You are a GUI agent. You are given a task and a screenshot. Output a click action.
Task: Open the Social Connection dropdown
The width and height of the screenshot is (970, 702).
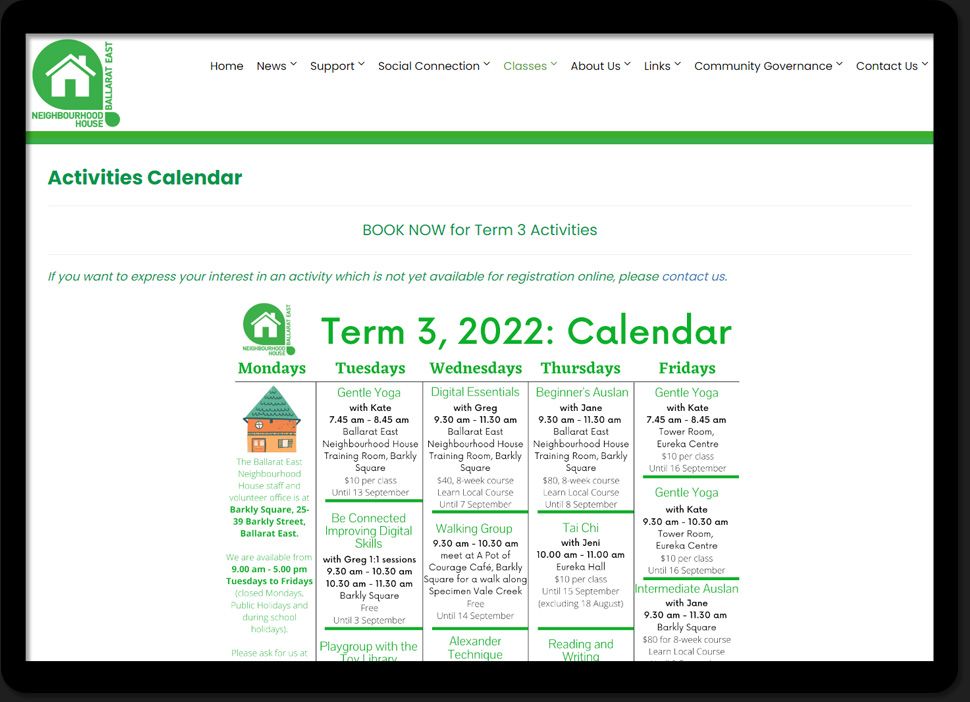click(x=433, y=66)
